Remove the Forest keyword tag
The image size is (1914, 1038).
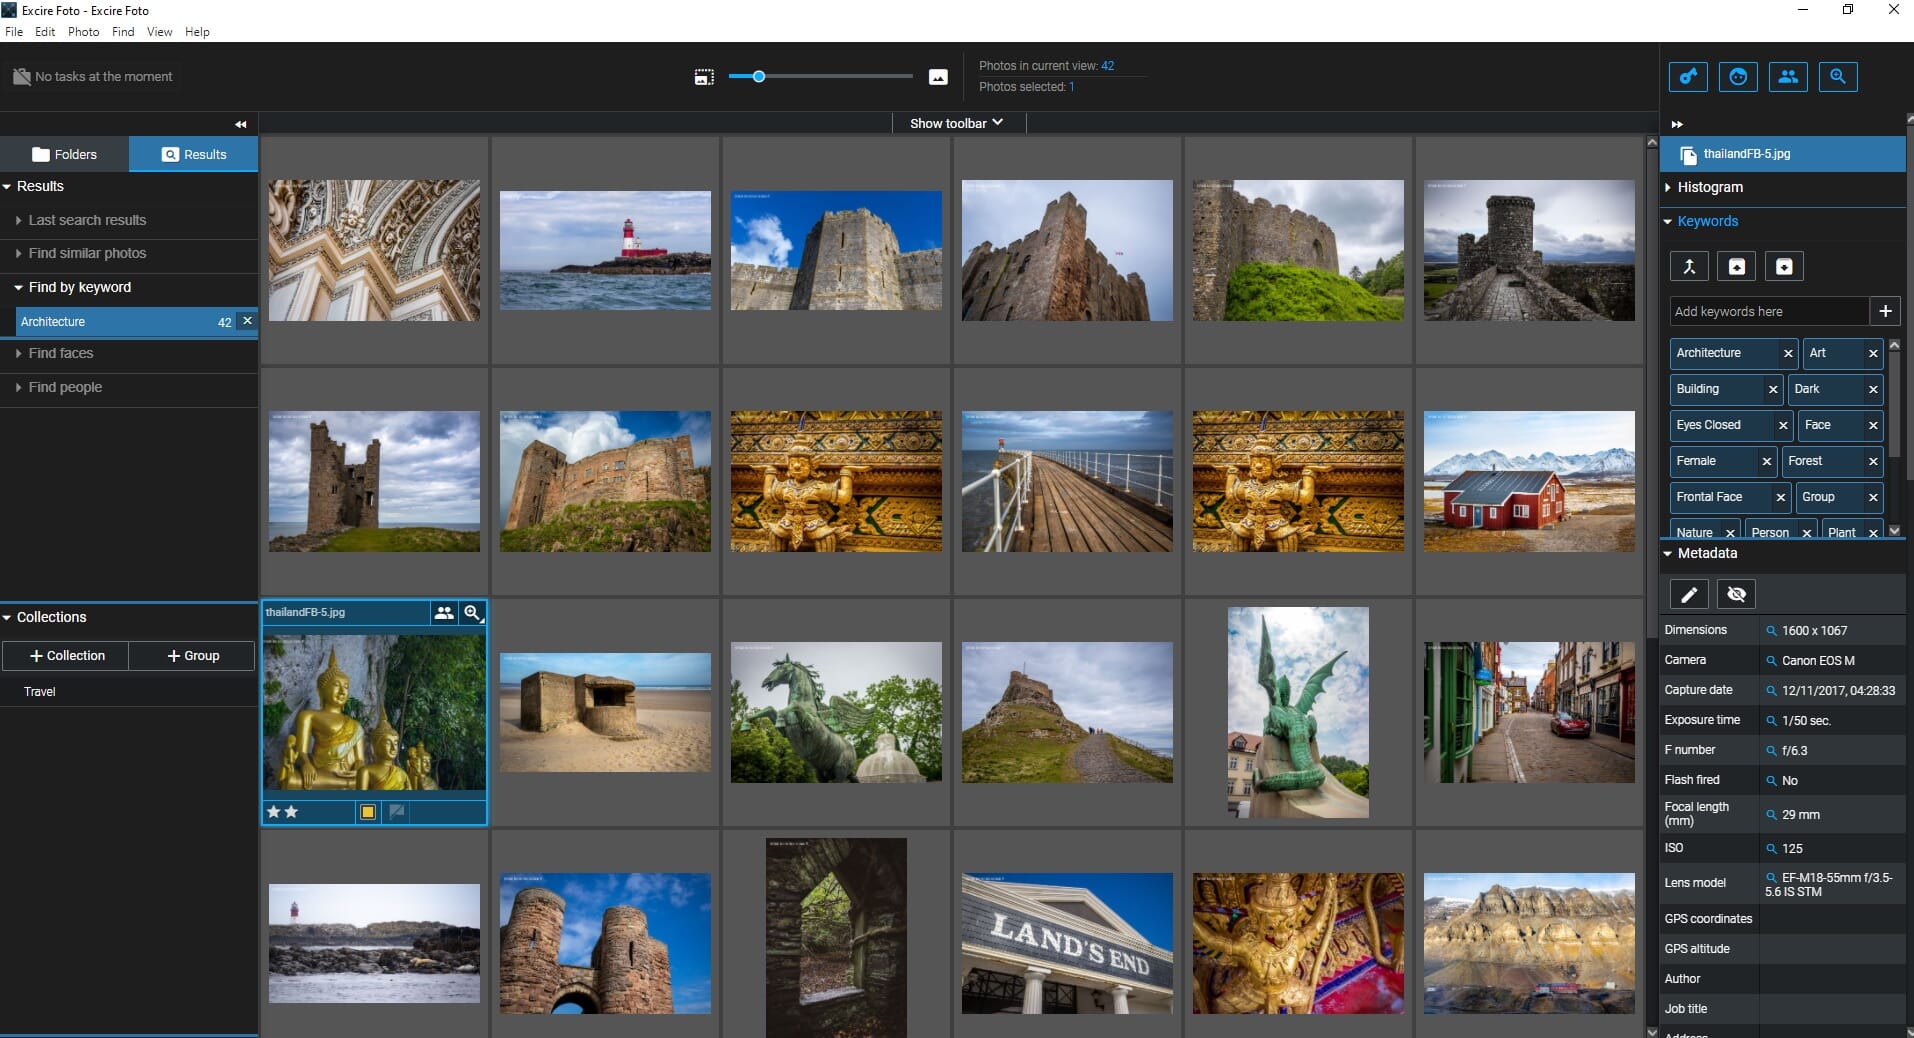click(1873, 461)
